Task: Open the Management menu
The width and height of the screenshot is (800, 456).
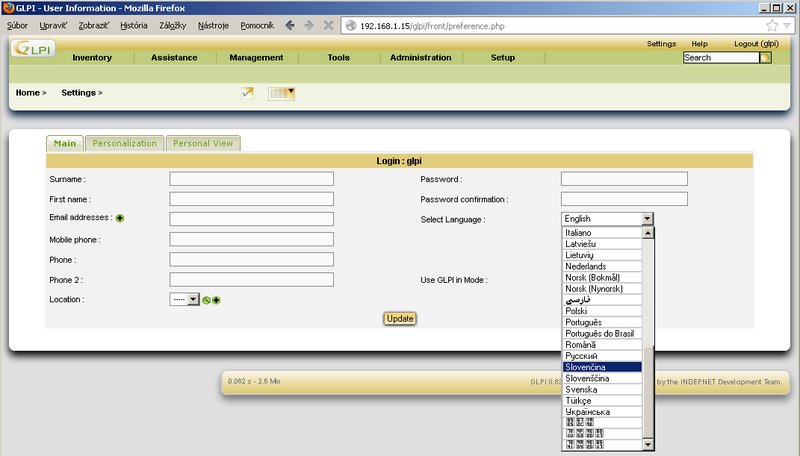Action: 256,58
